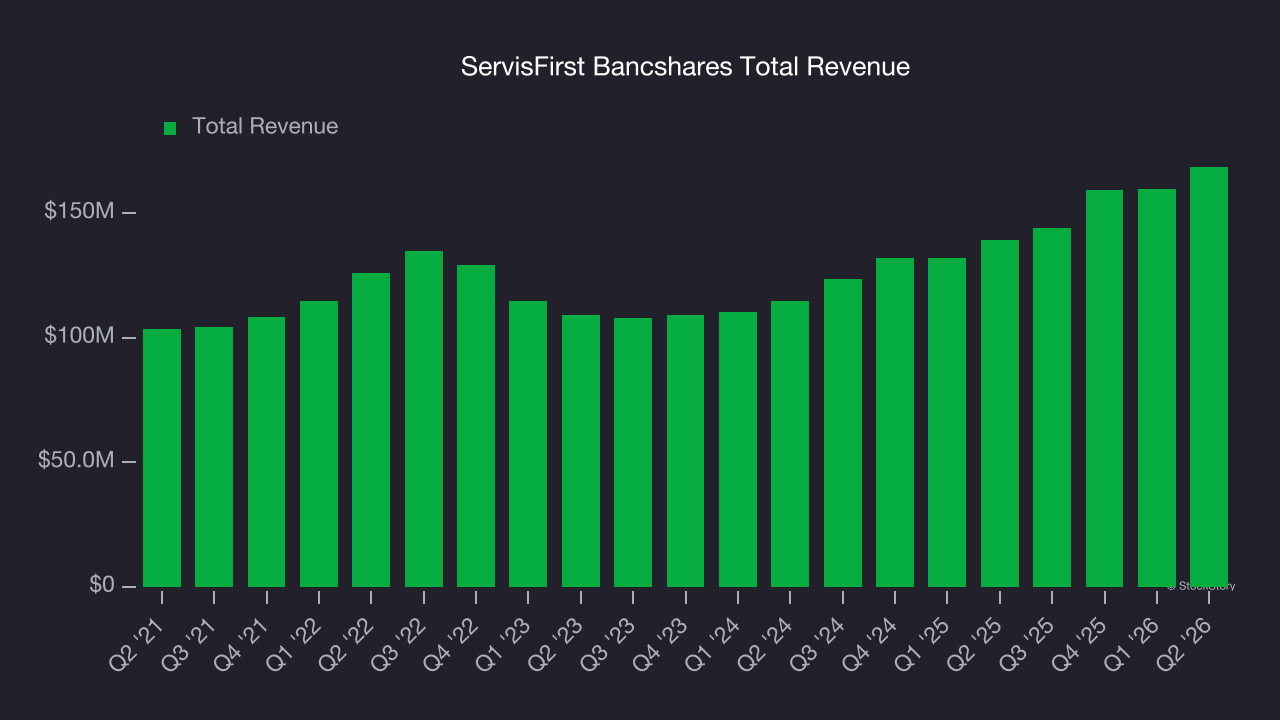This screenshot has width=1280, height=720.
Task: Click the Q3 '23 bar
Action: (633, 452)
